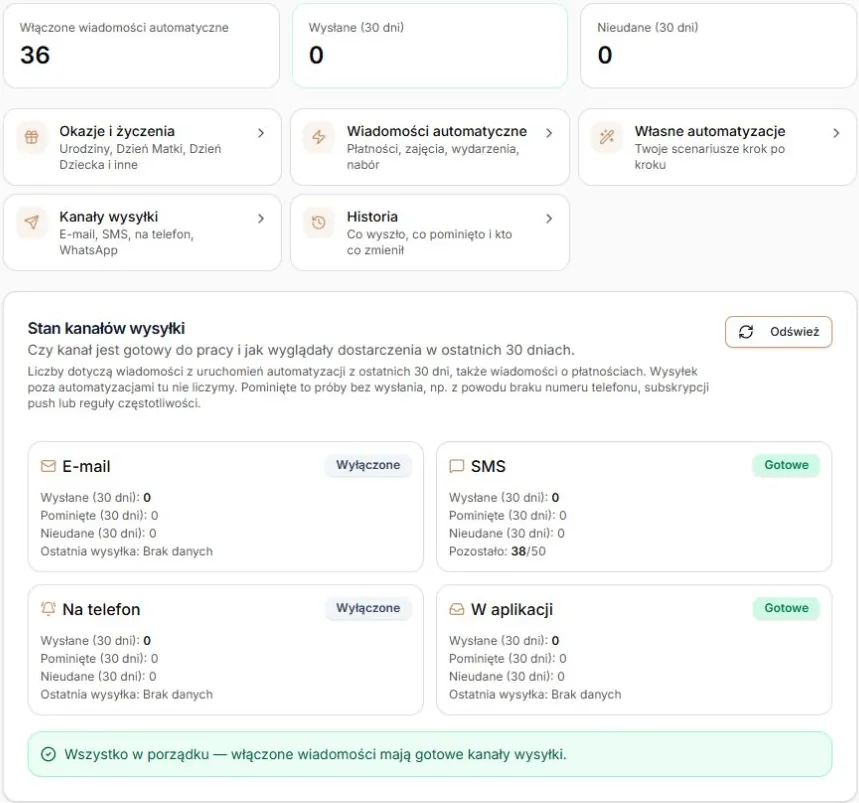859x803 pixels.
Task: Open Kanały wysyłki via its chevron arrow
Action: [261, 219]
